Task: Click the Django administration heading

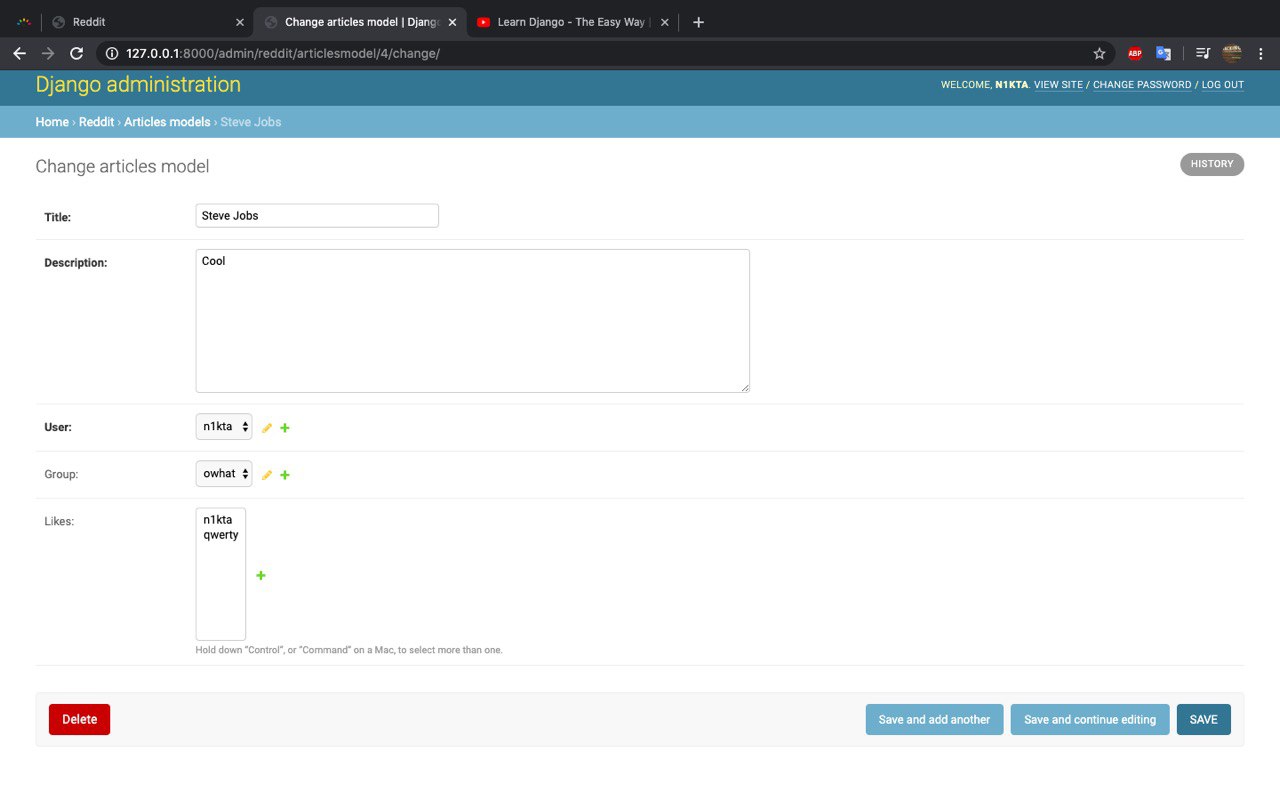Action: (138, 85)
